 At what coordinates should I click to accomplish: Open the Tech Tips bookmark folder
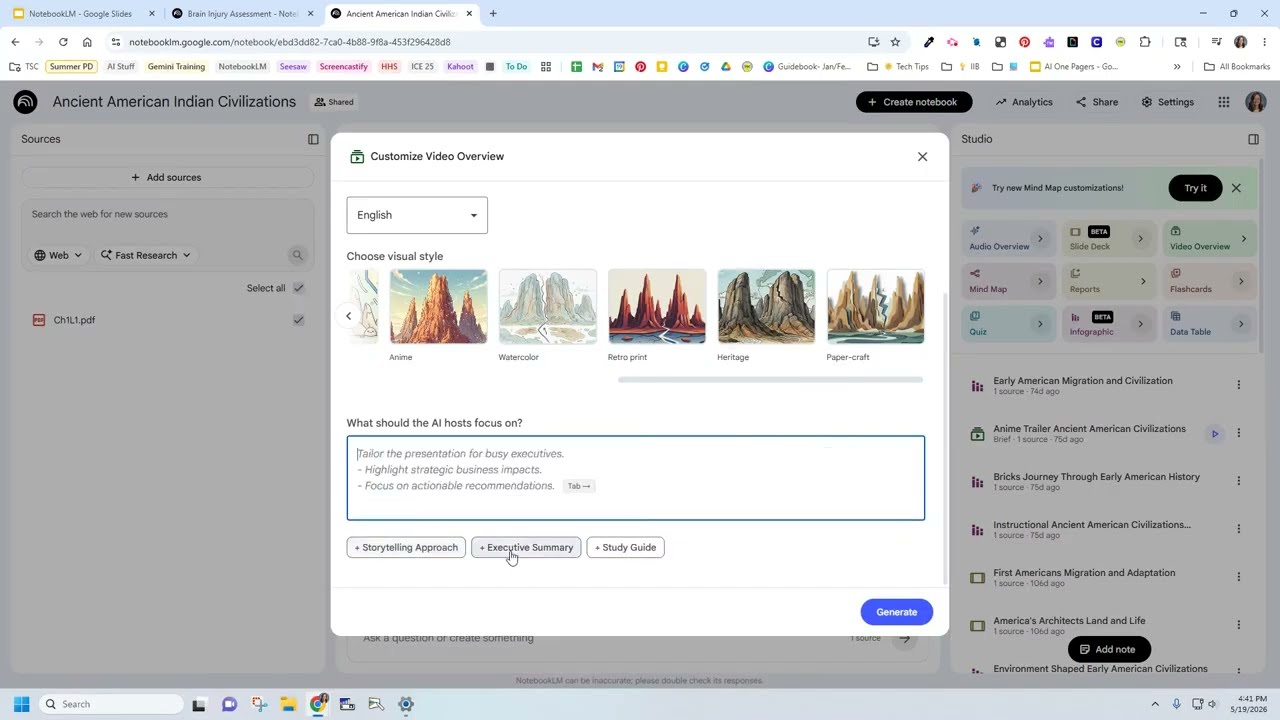click(x=905, y=67)
